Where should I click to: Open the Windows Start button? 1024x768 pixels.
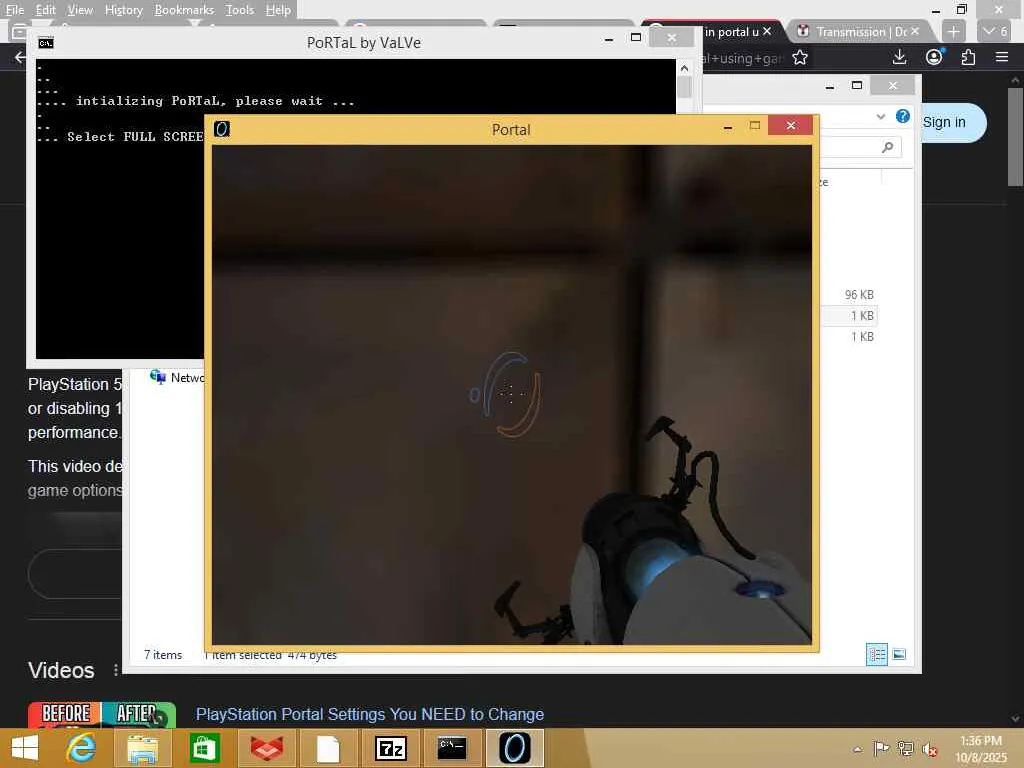coord(25,748)
